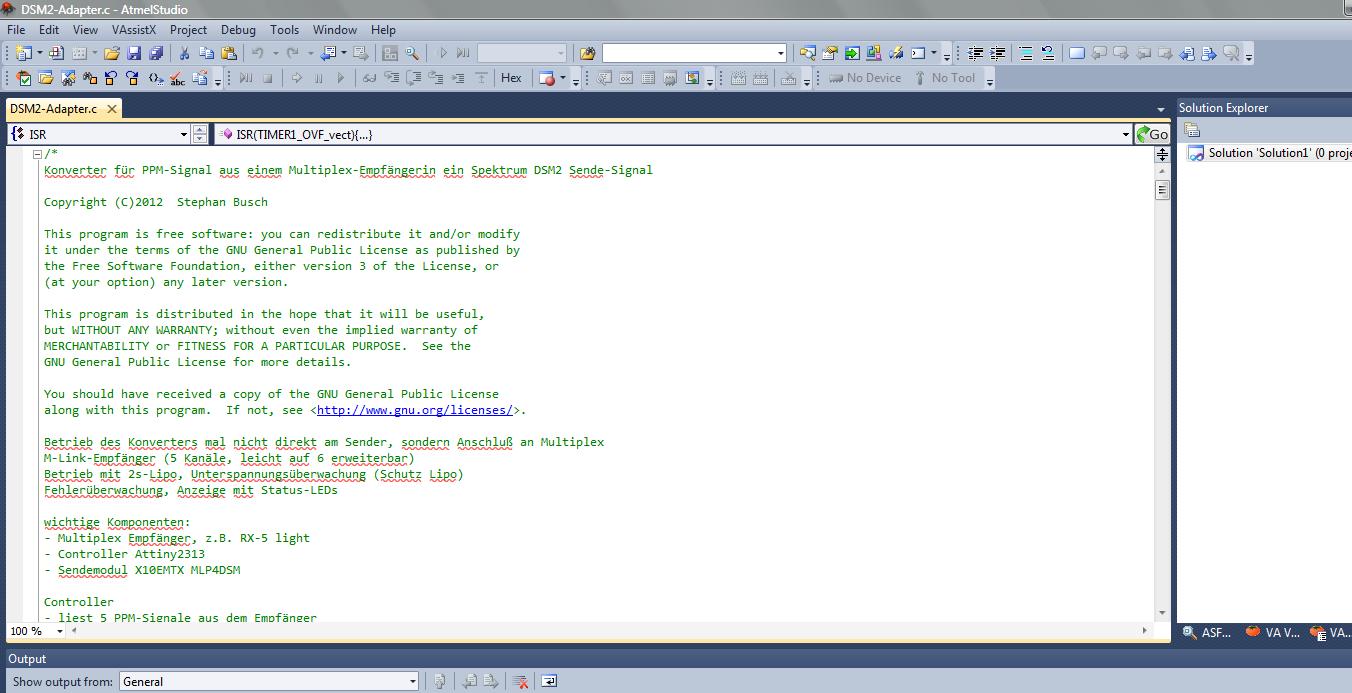Click the Find in Files magnifier icon
The width and height of the screenshot is (1352, 693).
tap(412, 53)
